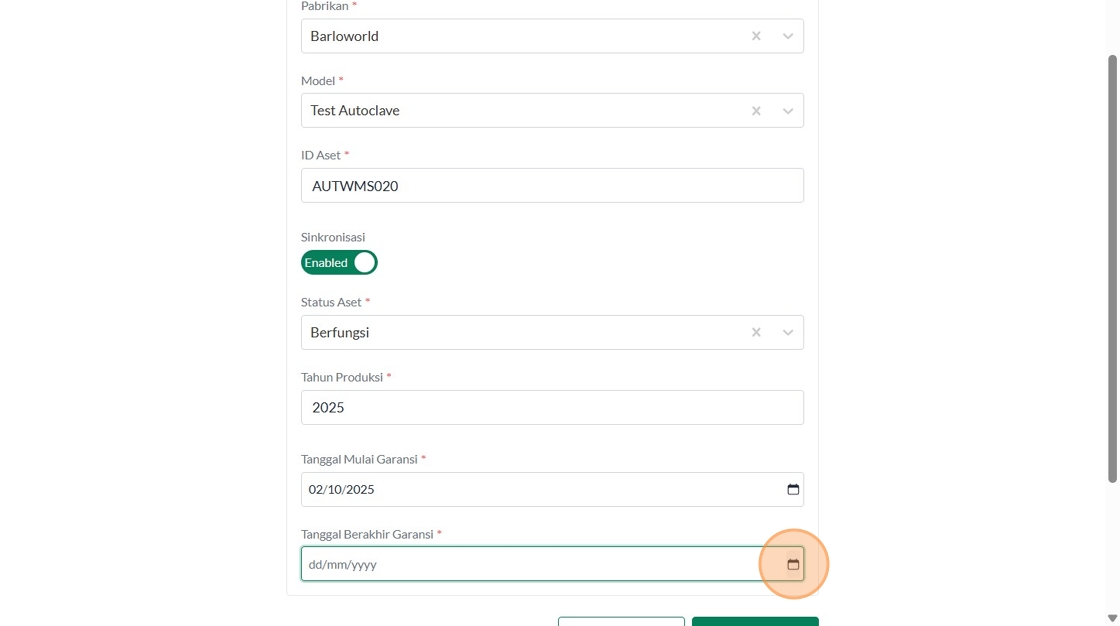Open calendar picker for Tanggal Mulai Garansi

tap(793, 490)
